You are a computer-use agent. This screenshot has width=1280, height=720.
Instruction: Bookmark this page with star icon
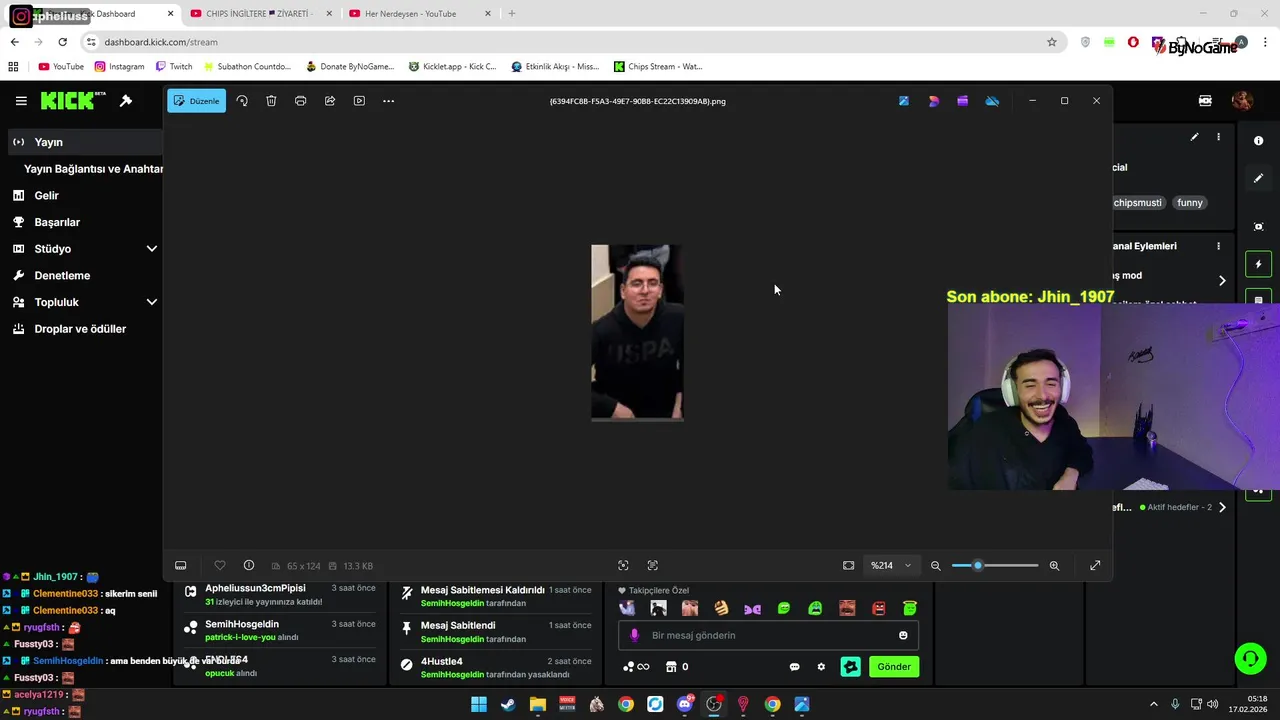click(x=1051, y=42)
